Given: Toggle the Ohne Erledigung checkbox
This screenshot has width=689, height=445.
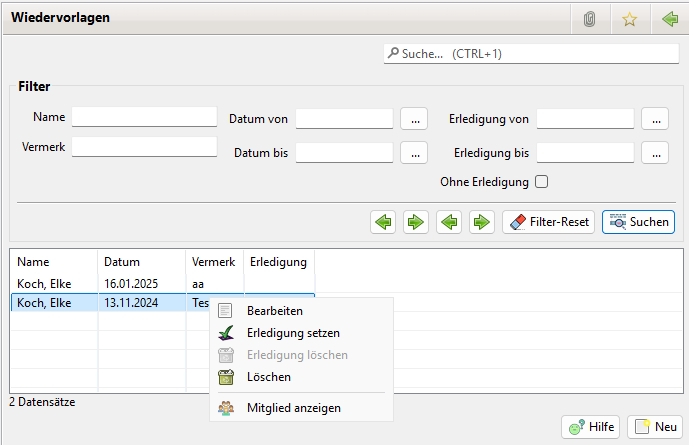Looking at the screenshot, I should (542, 182).
